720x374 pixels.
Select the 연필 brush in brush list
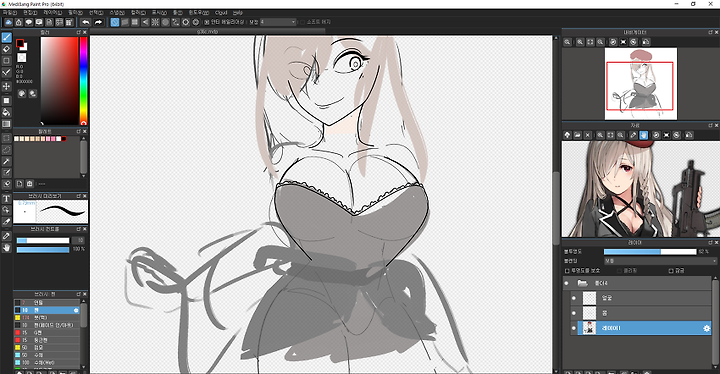coord(47,303)
